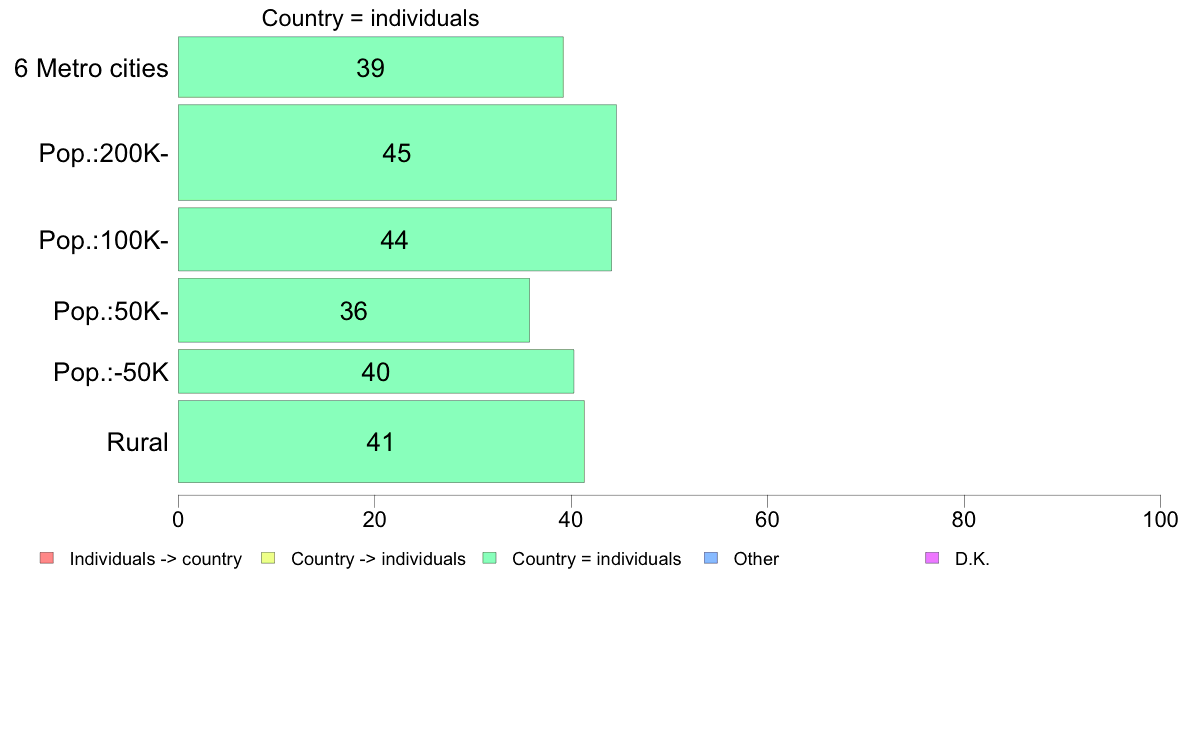Select the Pop.:200K- bar showing 45
The height and width of the screenshot is (736, 1188).
point(397,152)
